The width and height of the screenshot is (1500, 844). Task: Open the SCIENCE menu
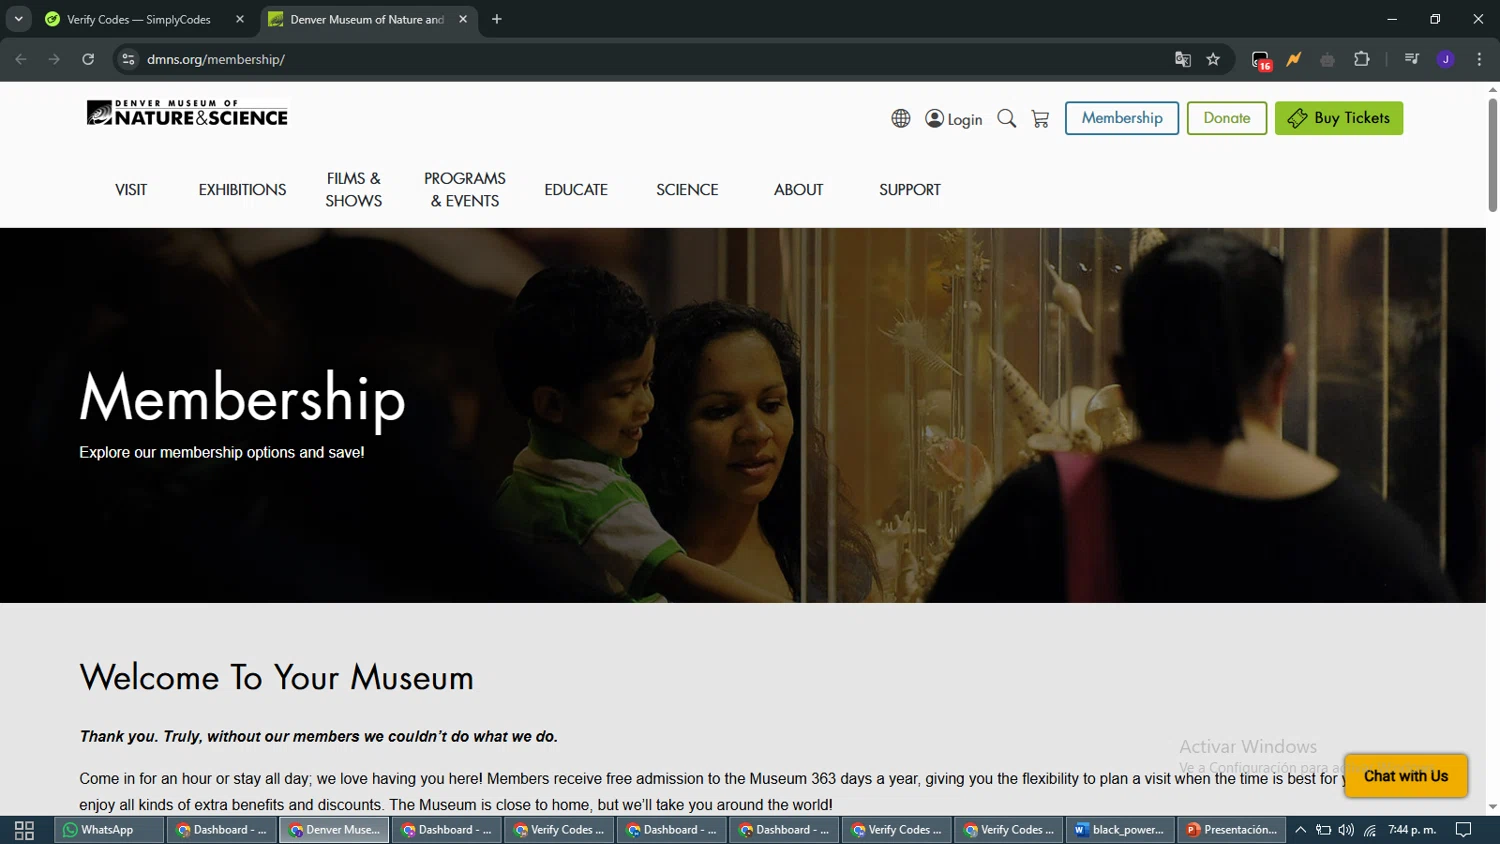tap(687, 190)
